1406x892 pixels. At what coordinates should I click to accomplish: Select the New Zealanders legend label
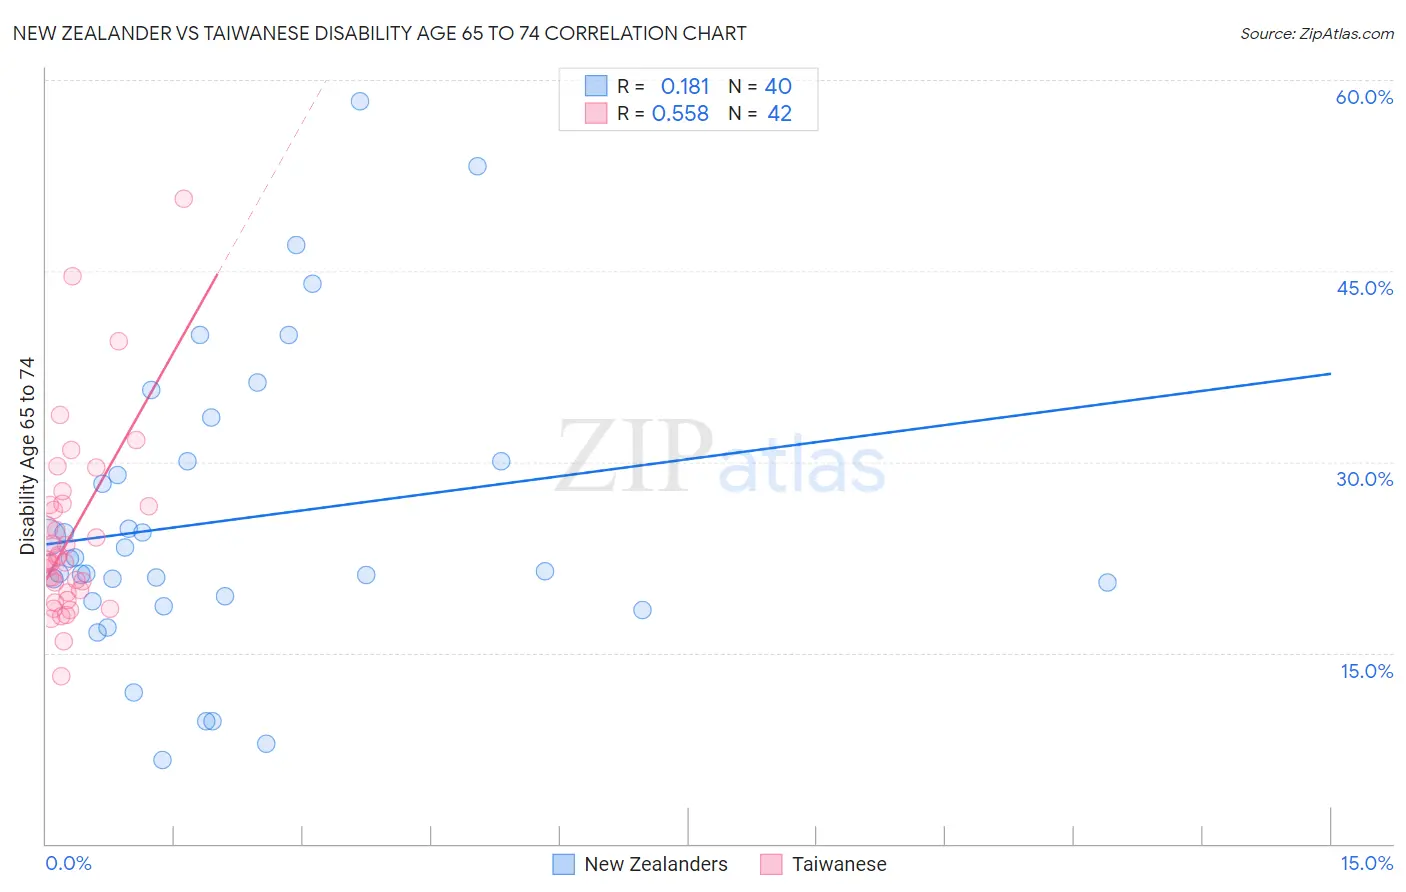pos(656,864)
